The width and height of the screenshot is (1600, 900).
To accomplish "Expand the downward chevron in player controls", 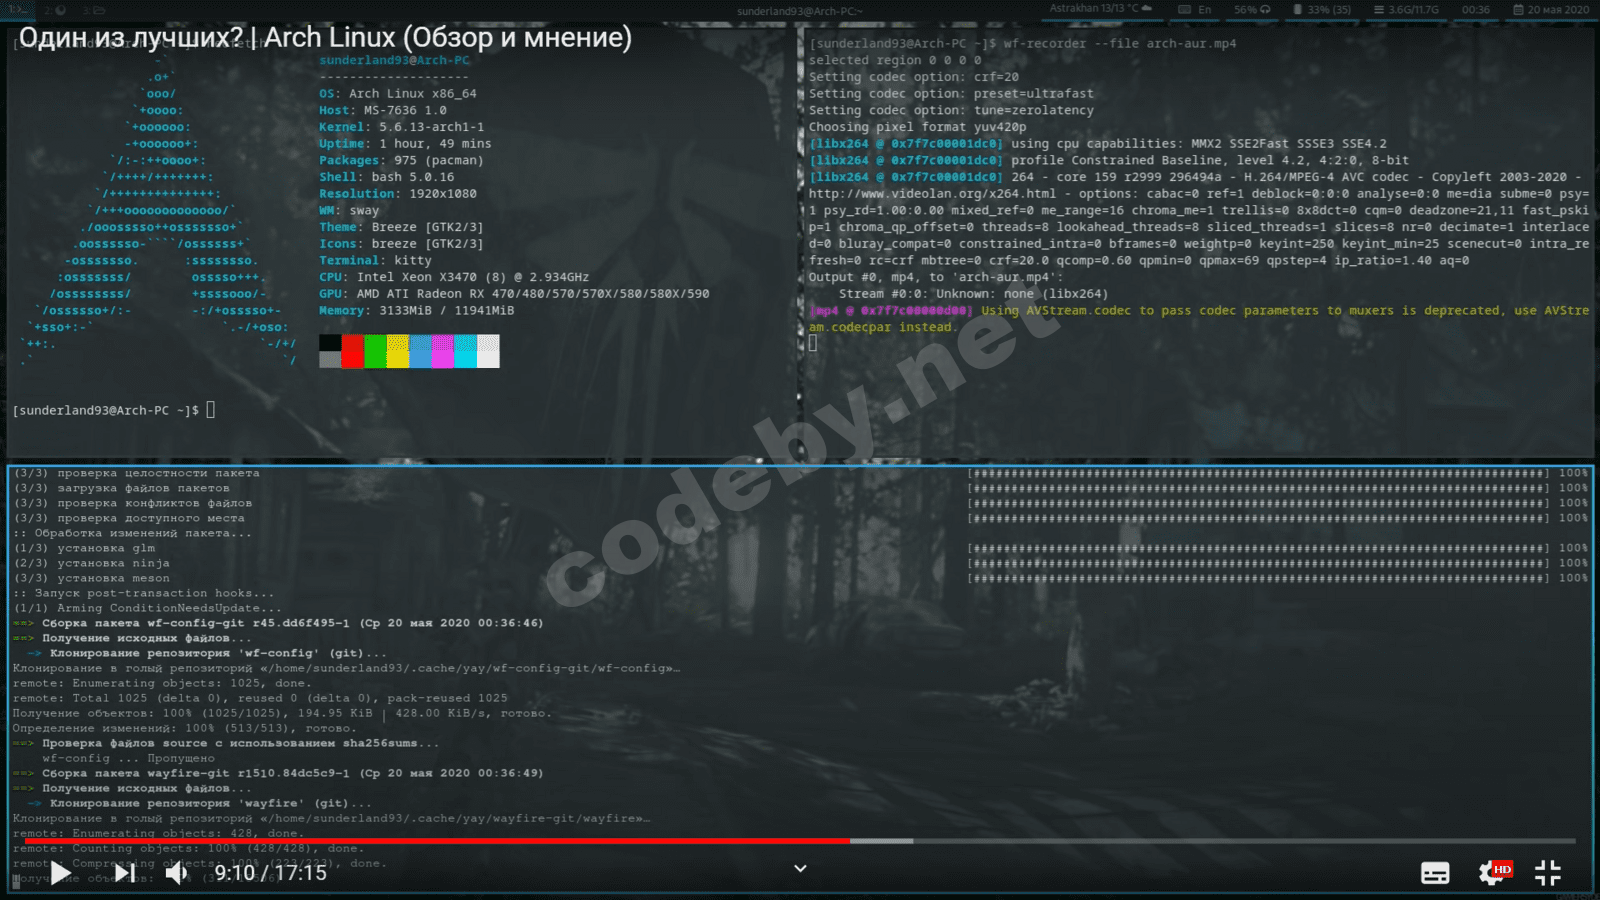I will coord(800,868).
